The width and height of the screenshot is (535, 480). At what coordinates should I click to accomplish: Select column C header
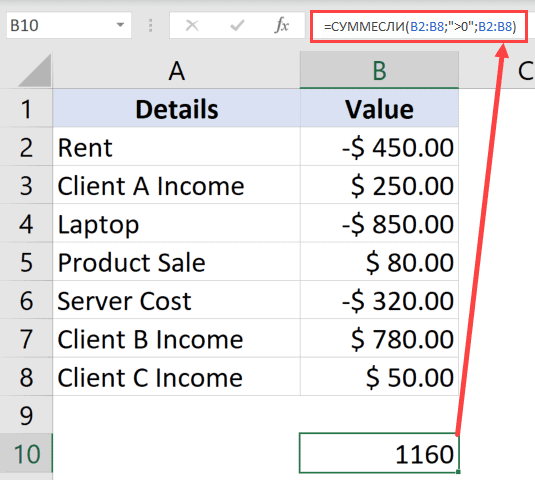[x=525, y=71]
